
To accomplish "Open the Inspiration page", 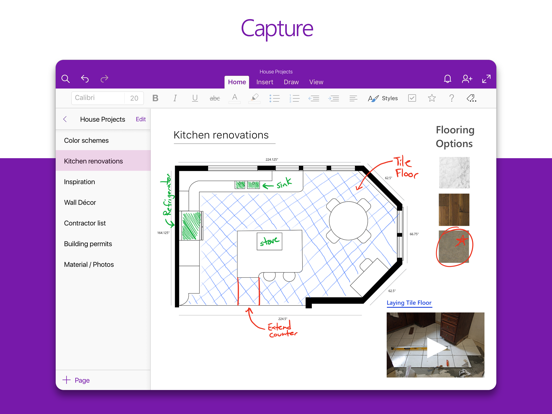I will click(103, 182).
